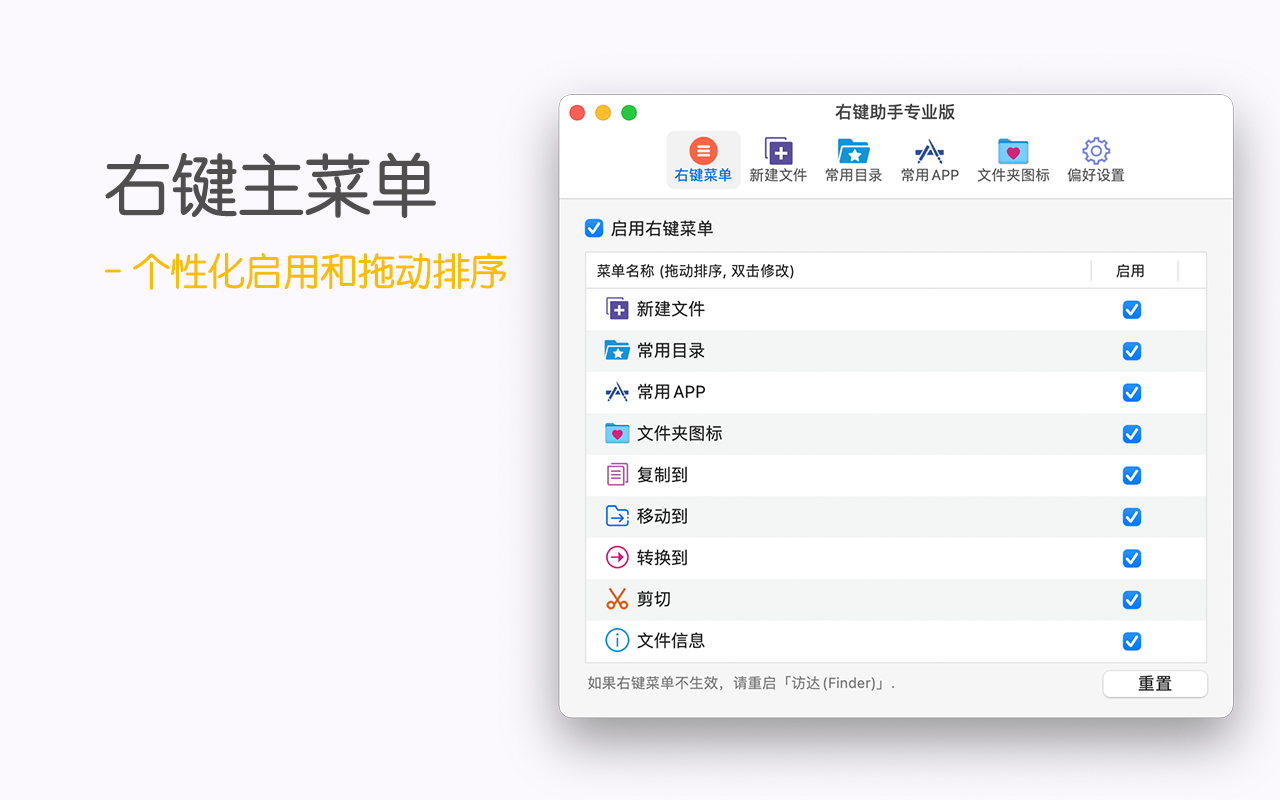This screenshot has width=1280, height=800.
Task: Click the 转换到 row circular arrow icon
Action: coord(617,557)
